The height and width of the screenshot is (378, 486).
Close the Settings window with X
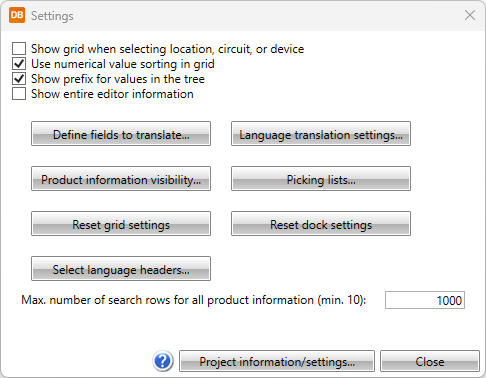pos(470,15)
